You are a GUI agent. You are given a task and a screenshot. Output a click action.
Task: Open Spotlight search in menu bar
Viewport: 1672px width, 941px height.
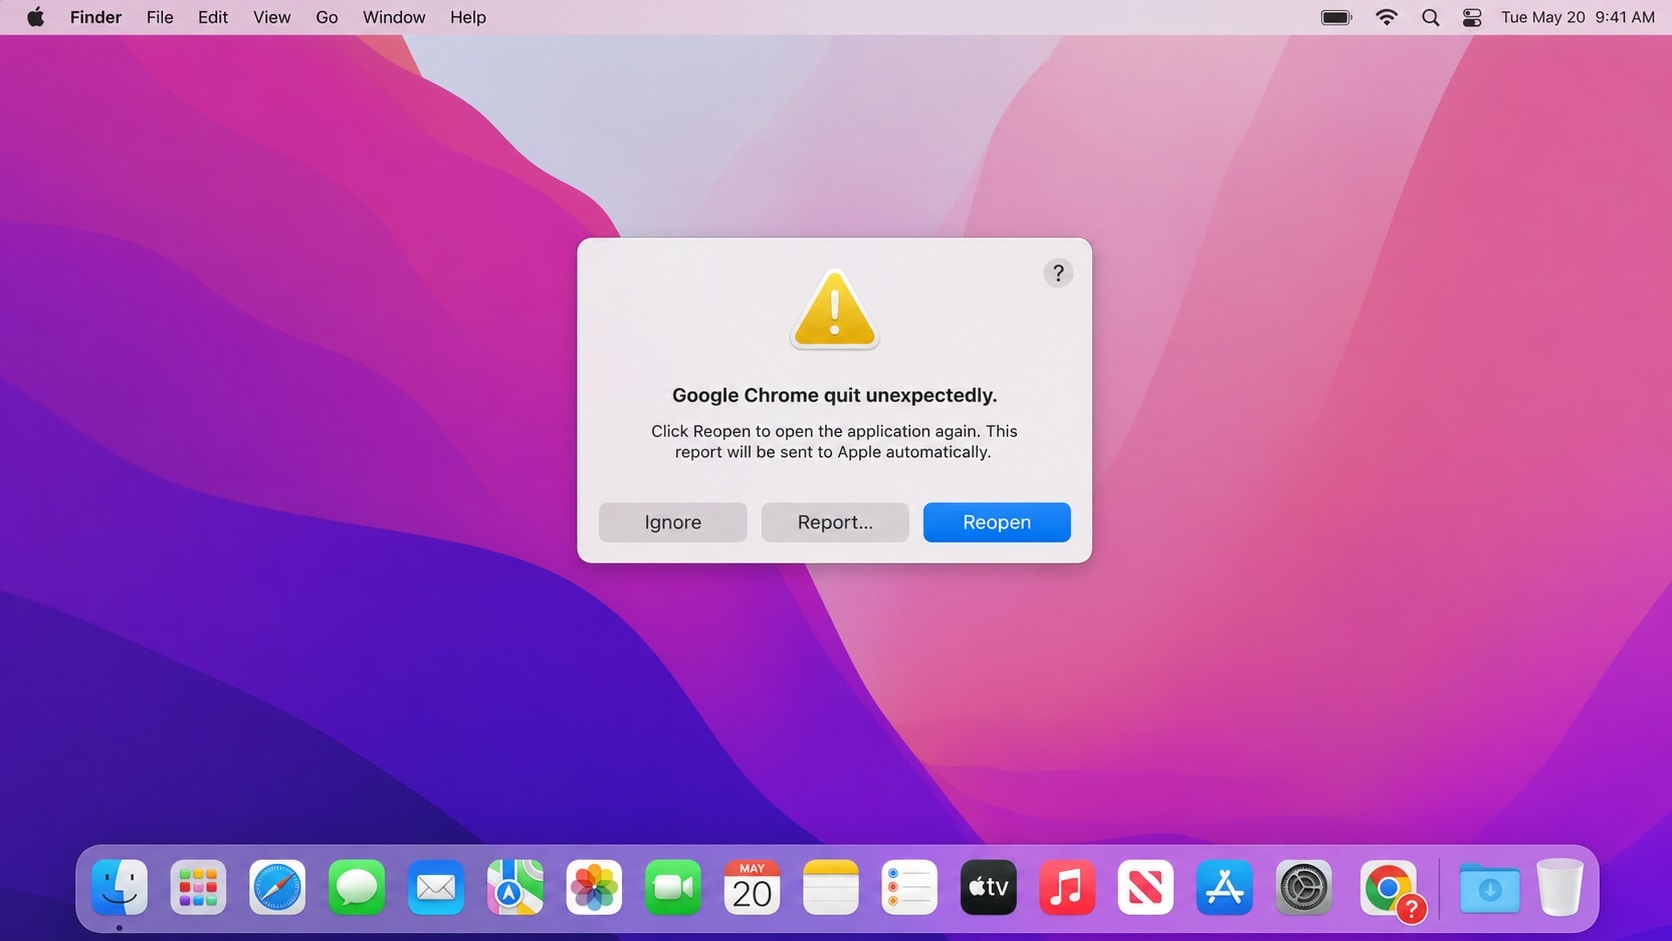tap(1431, 17)
